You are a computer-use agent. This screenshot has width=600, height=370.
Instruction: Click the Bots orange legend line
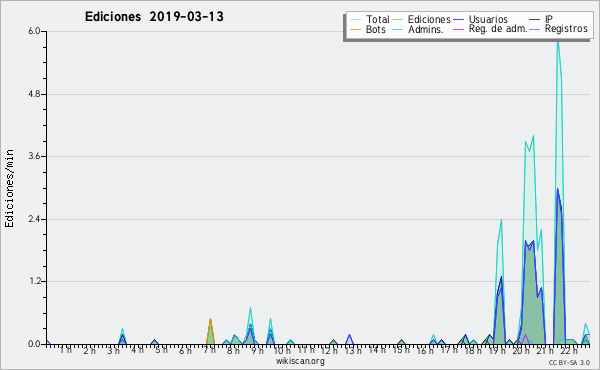point(355,29)
